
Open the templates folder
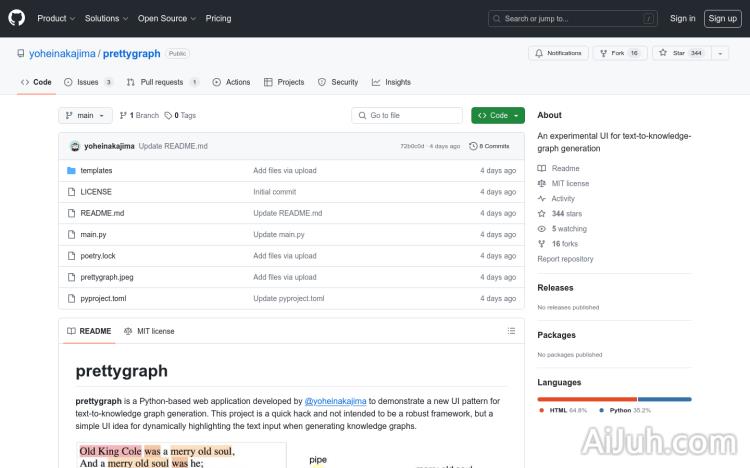[96, 171]
